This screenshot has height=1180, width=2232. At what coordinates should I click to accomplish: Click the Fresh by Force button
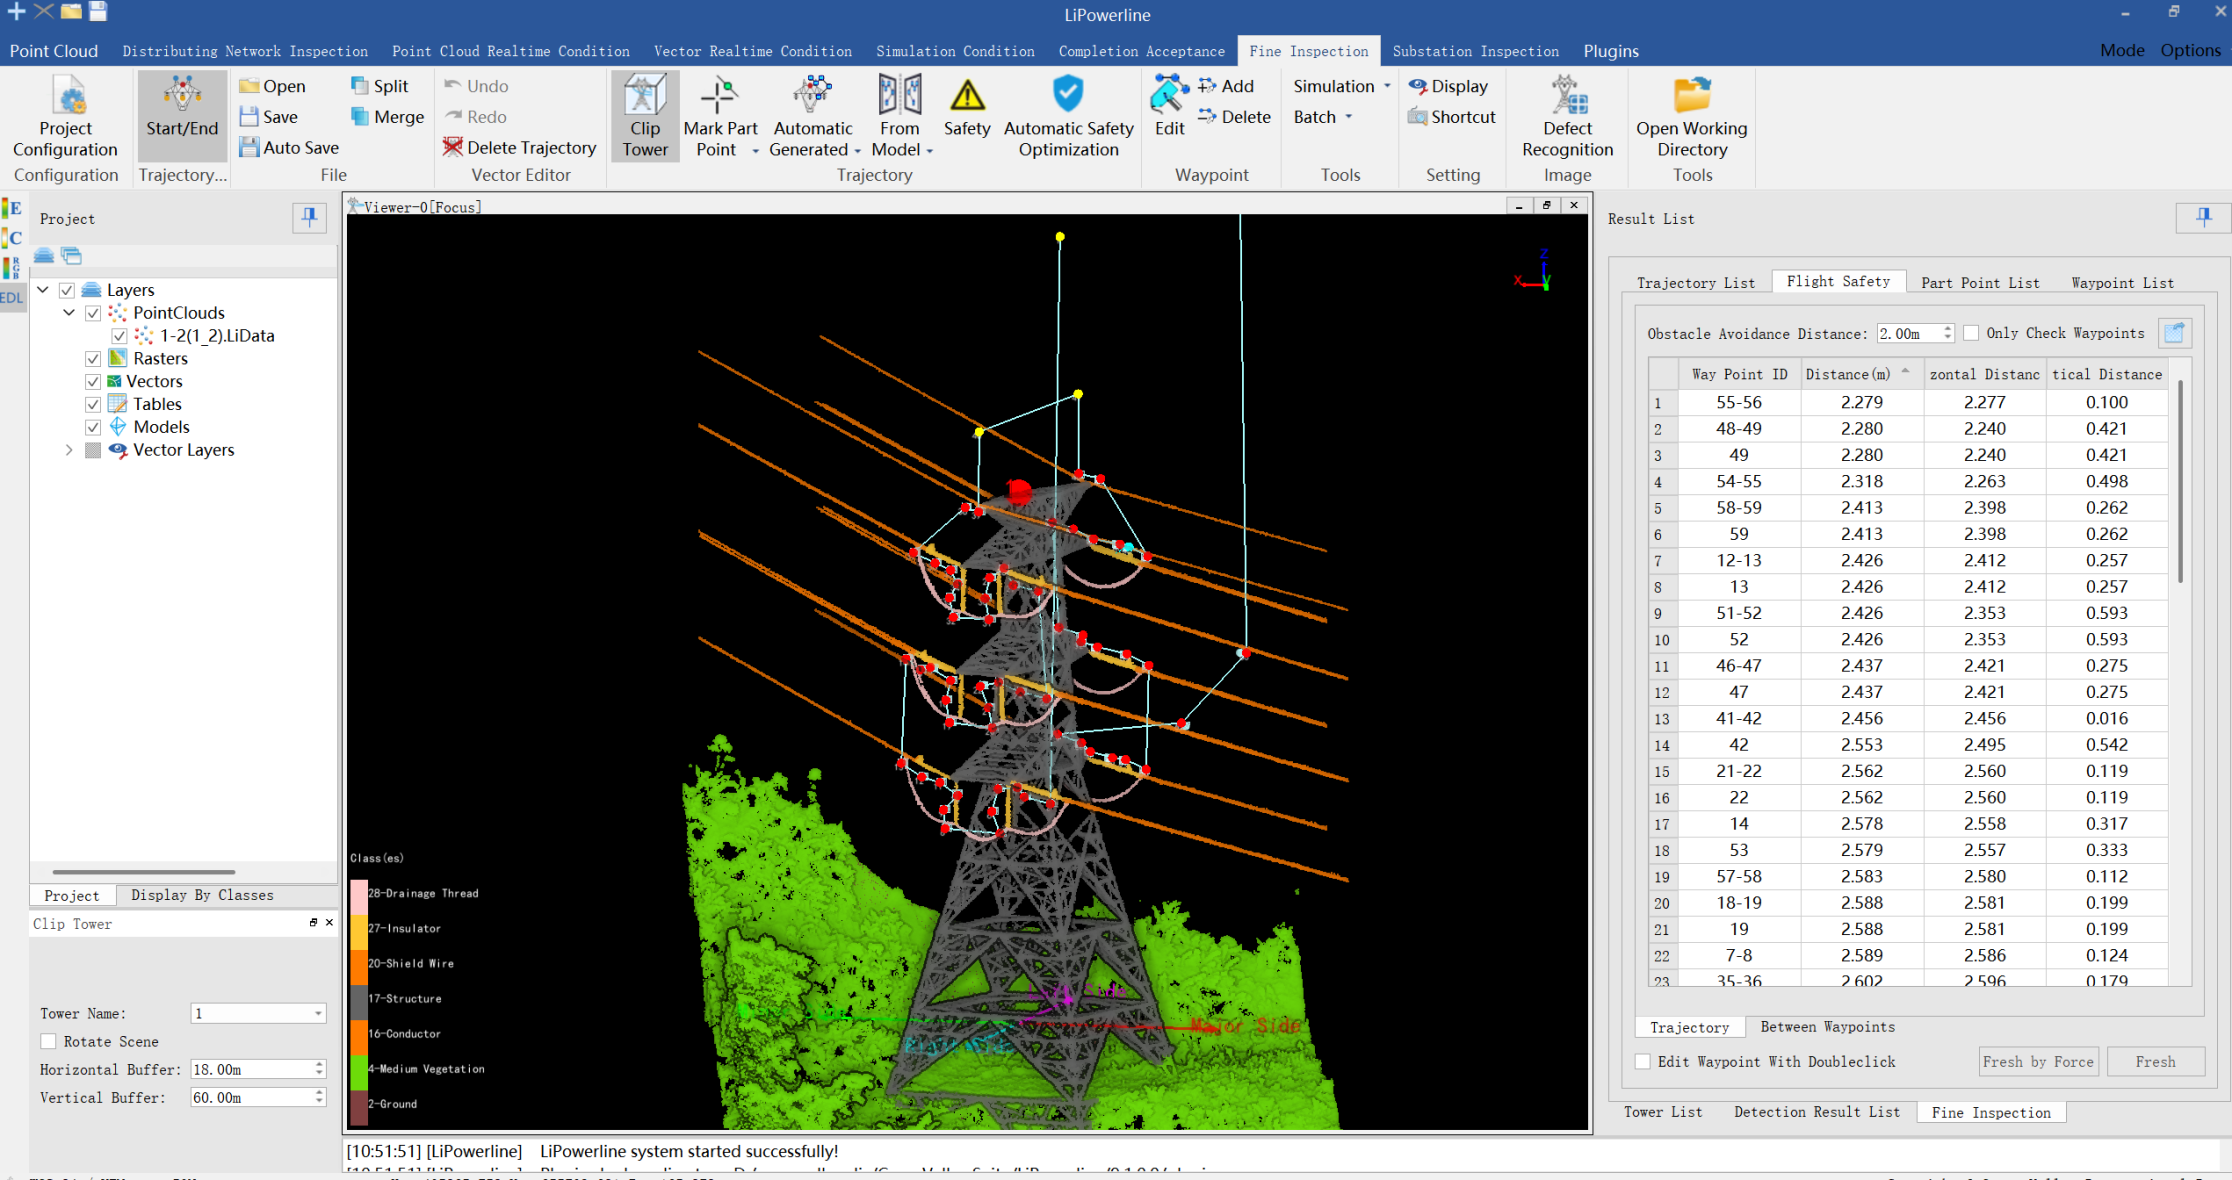[2038, 1062]
